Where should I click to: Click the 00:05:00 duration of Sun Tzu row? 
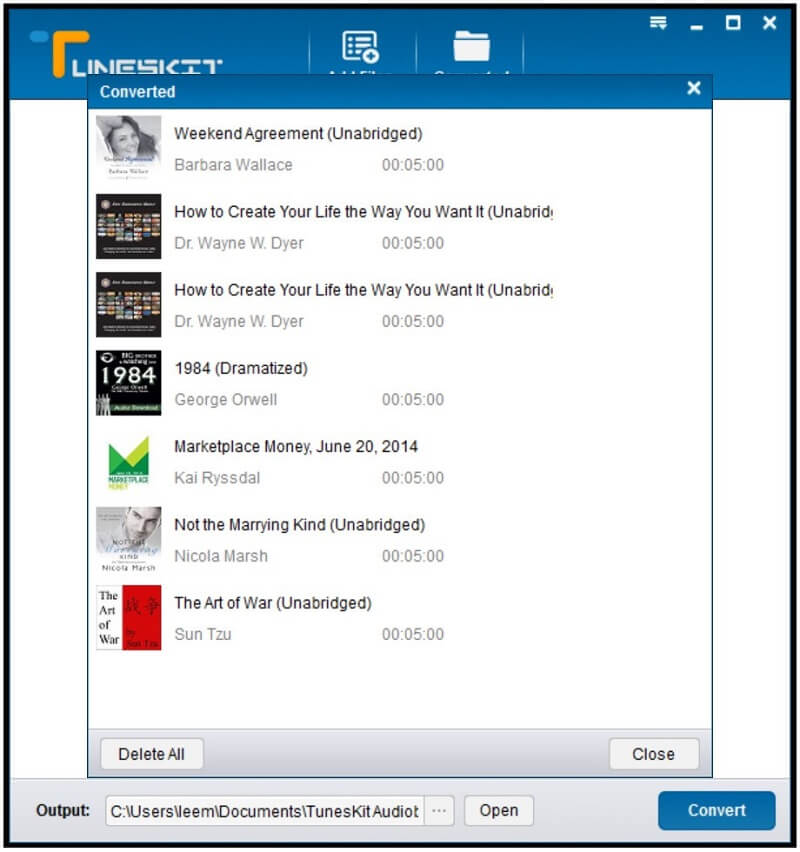pos(413,634)
